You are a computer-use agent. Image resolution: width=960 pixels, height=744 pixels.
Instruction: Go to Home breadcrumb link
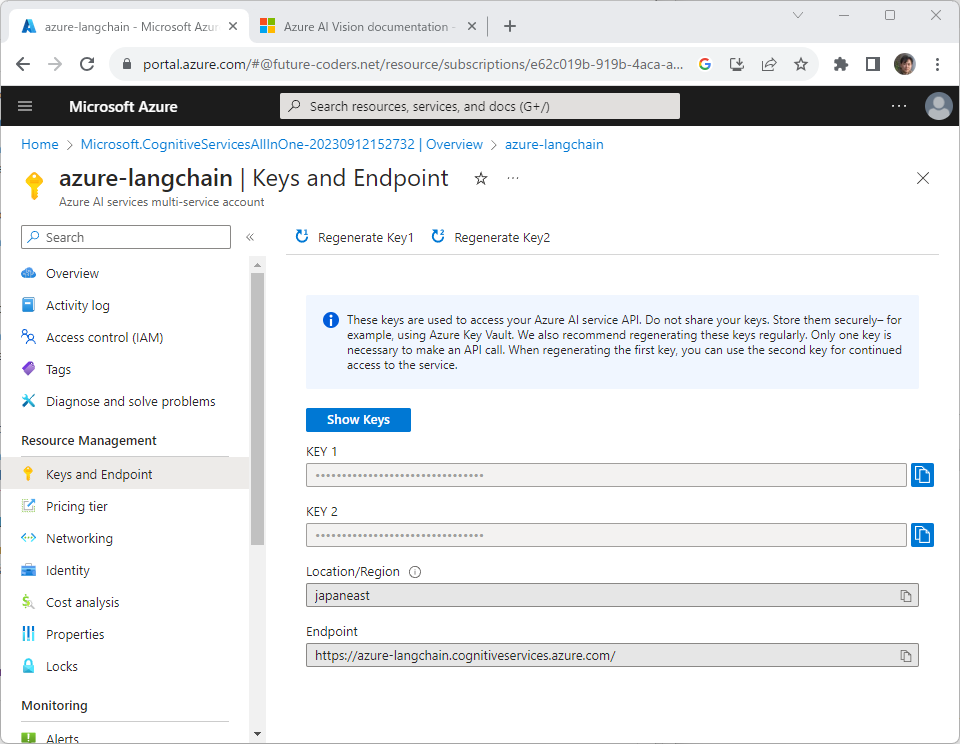(40, 145)
